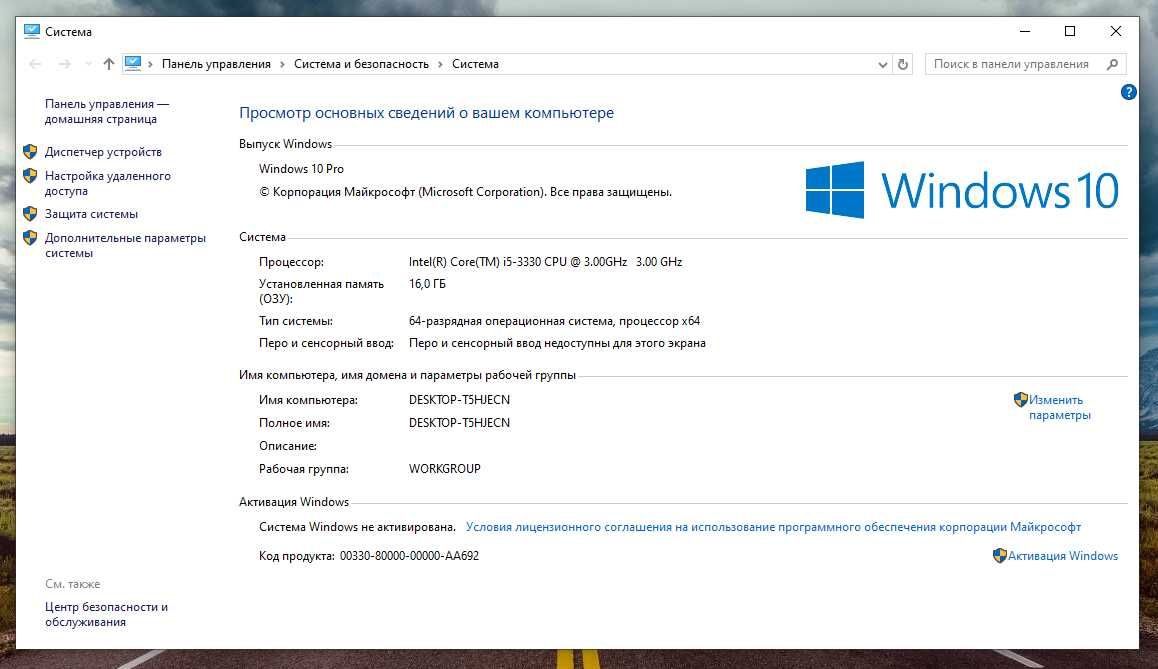Screen dimensions: 1158x669
Task: Open Microsoft license agreement terms link
Action: tap(773, 527)
